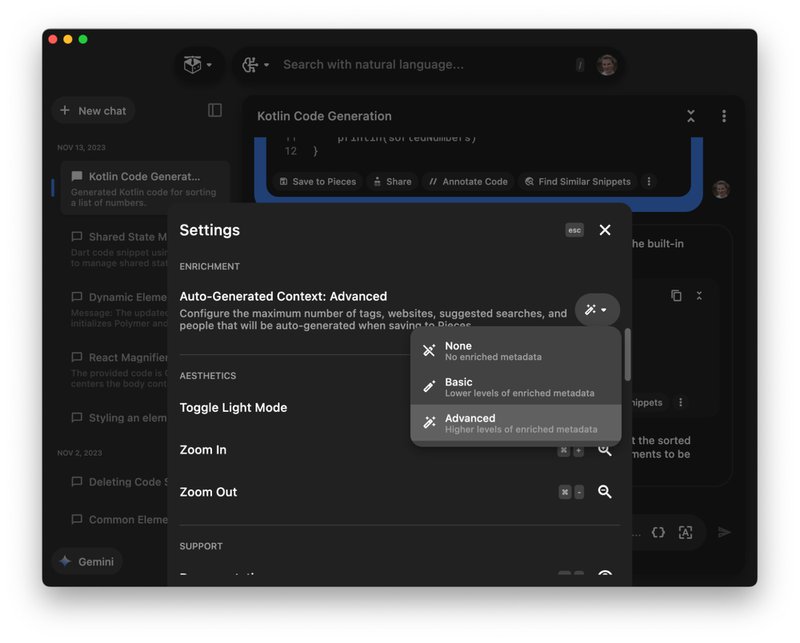
Task: Open second snippet more options dots
Action: point(681,402)
